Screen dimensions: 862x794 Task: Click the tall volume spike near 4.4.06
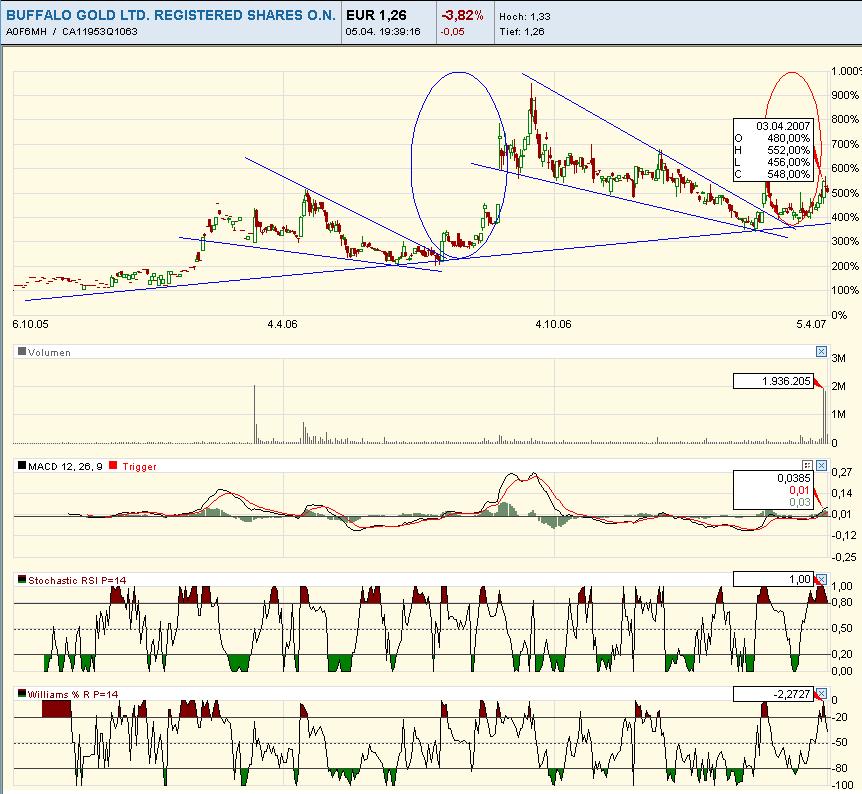(x=255, y=414)
